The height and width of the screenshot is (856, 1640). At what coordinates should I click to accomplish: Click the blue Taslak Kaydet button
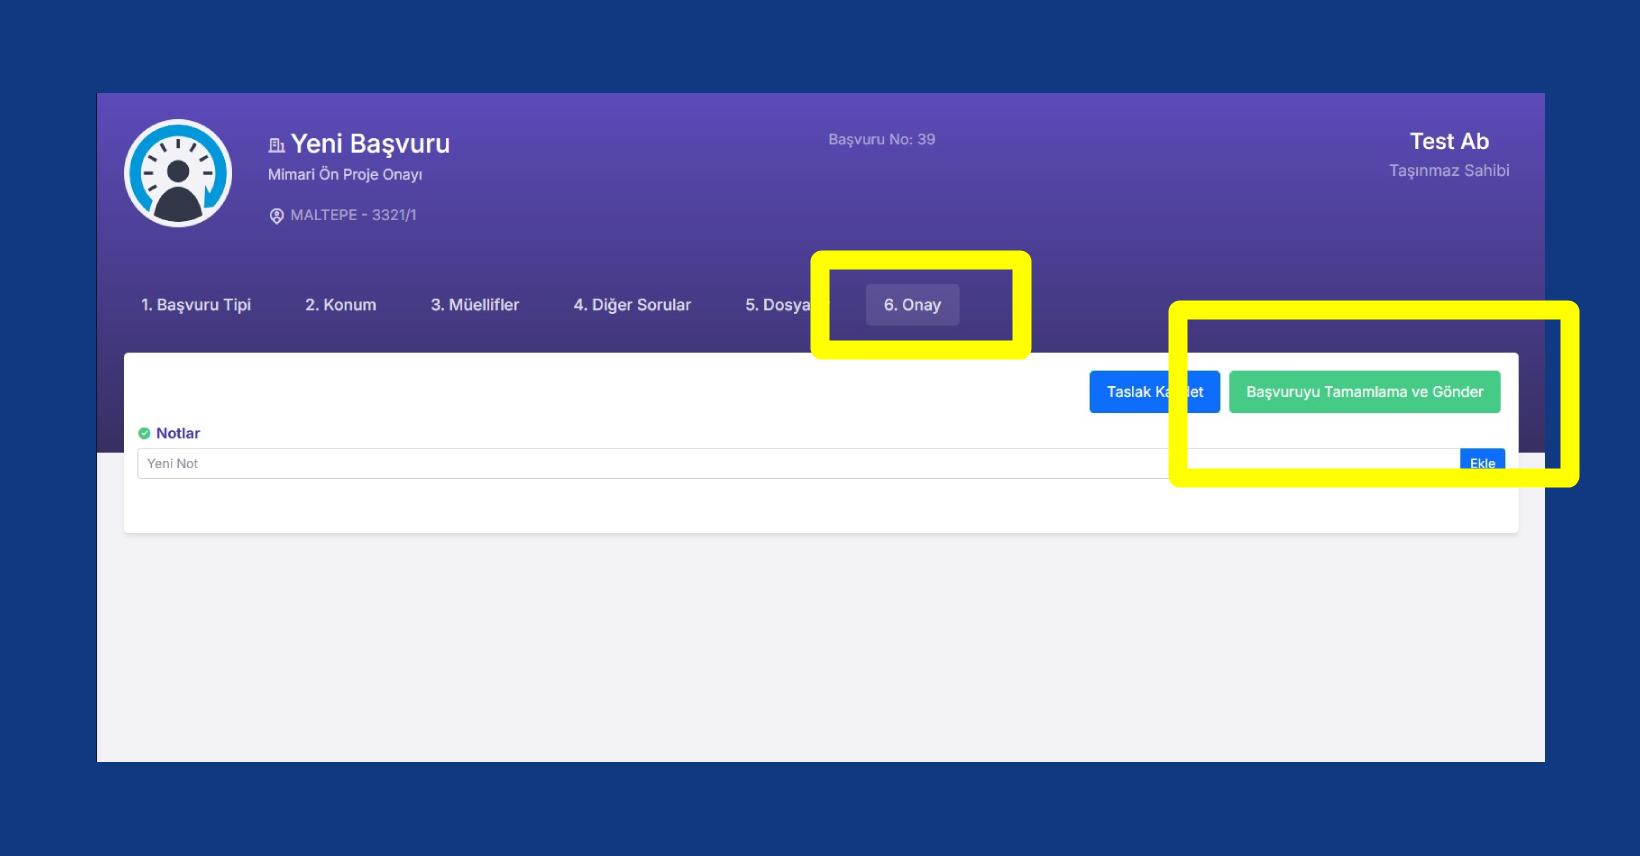1154,392
